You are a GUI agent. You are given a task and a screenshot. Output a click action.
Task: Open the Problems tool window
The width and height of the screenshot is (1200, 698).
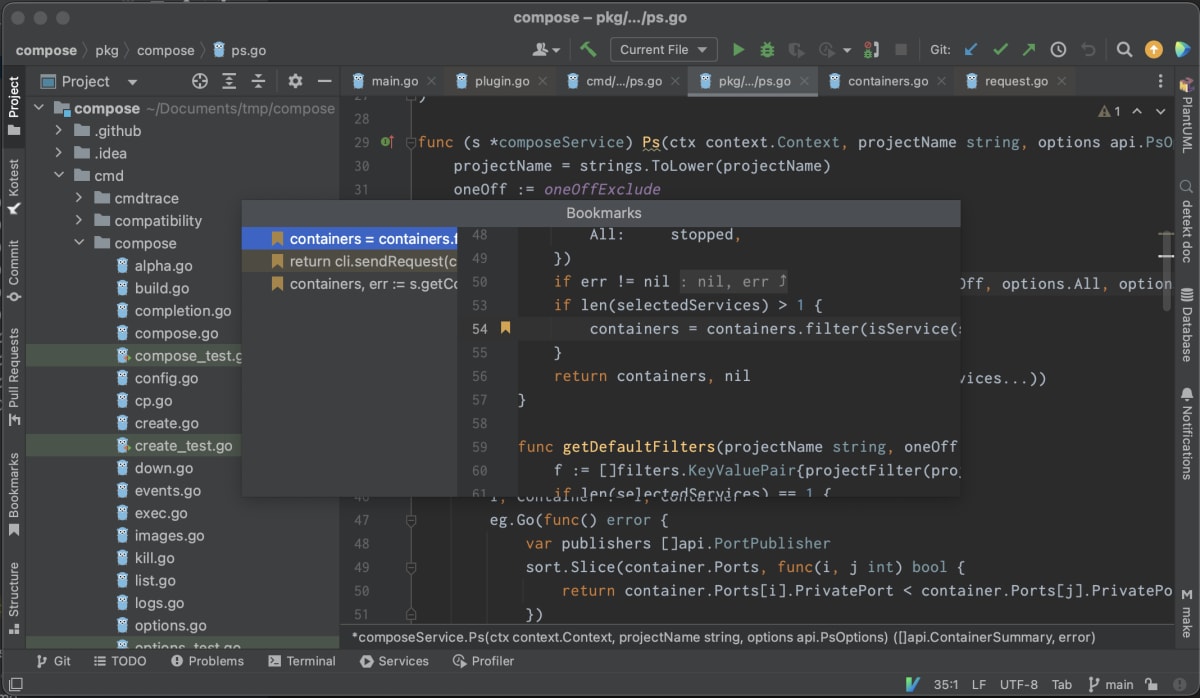[x=207, y=661]
